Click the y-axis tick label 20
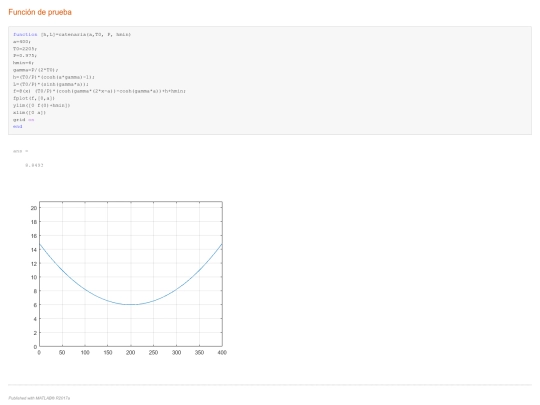 34,208
